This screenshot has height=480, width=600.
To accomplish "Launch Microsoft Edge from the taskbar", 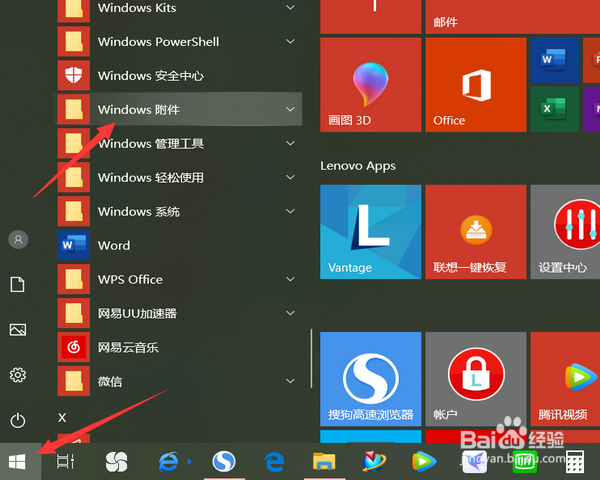I will point(274,462).
